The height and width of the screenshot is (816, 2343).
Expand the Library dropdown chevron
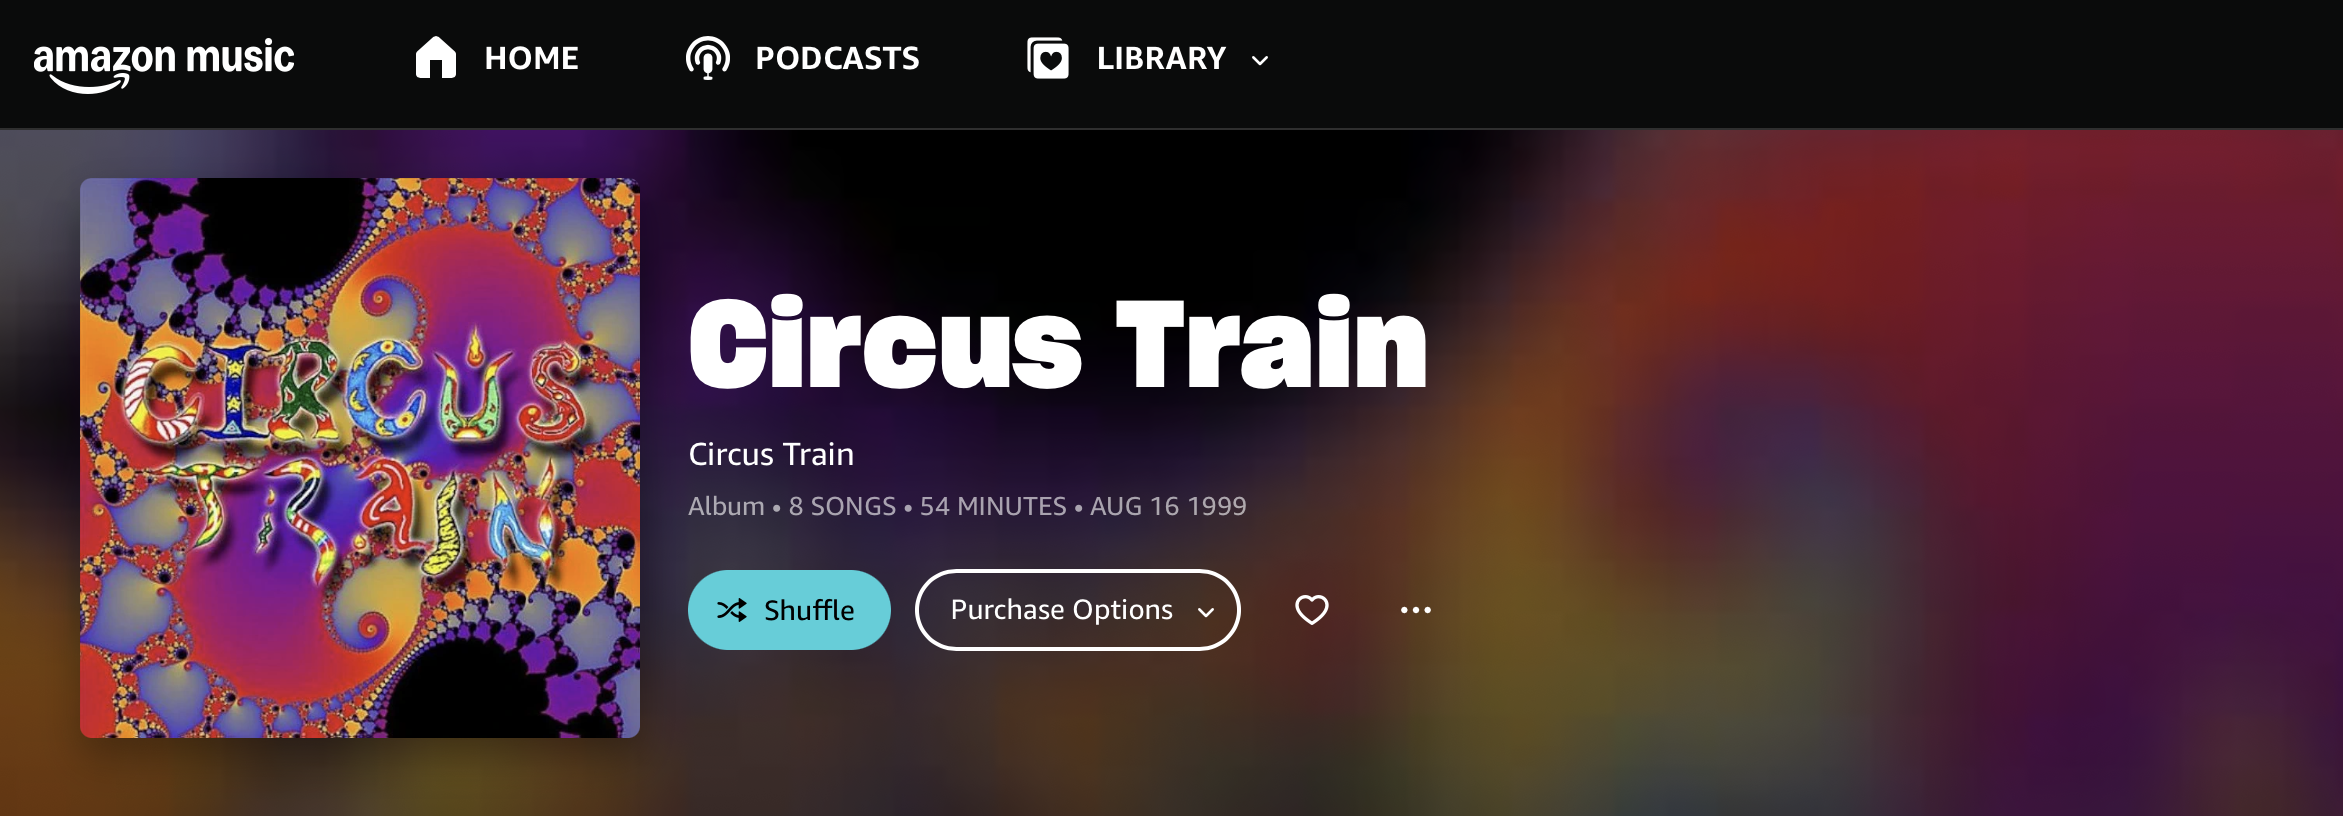coord(1260,60)
